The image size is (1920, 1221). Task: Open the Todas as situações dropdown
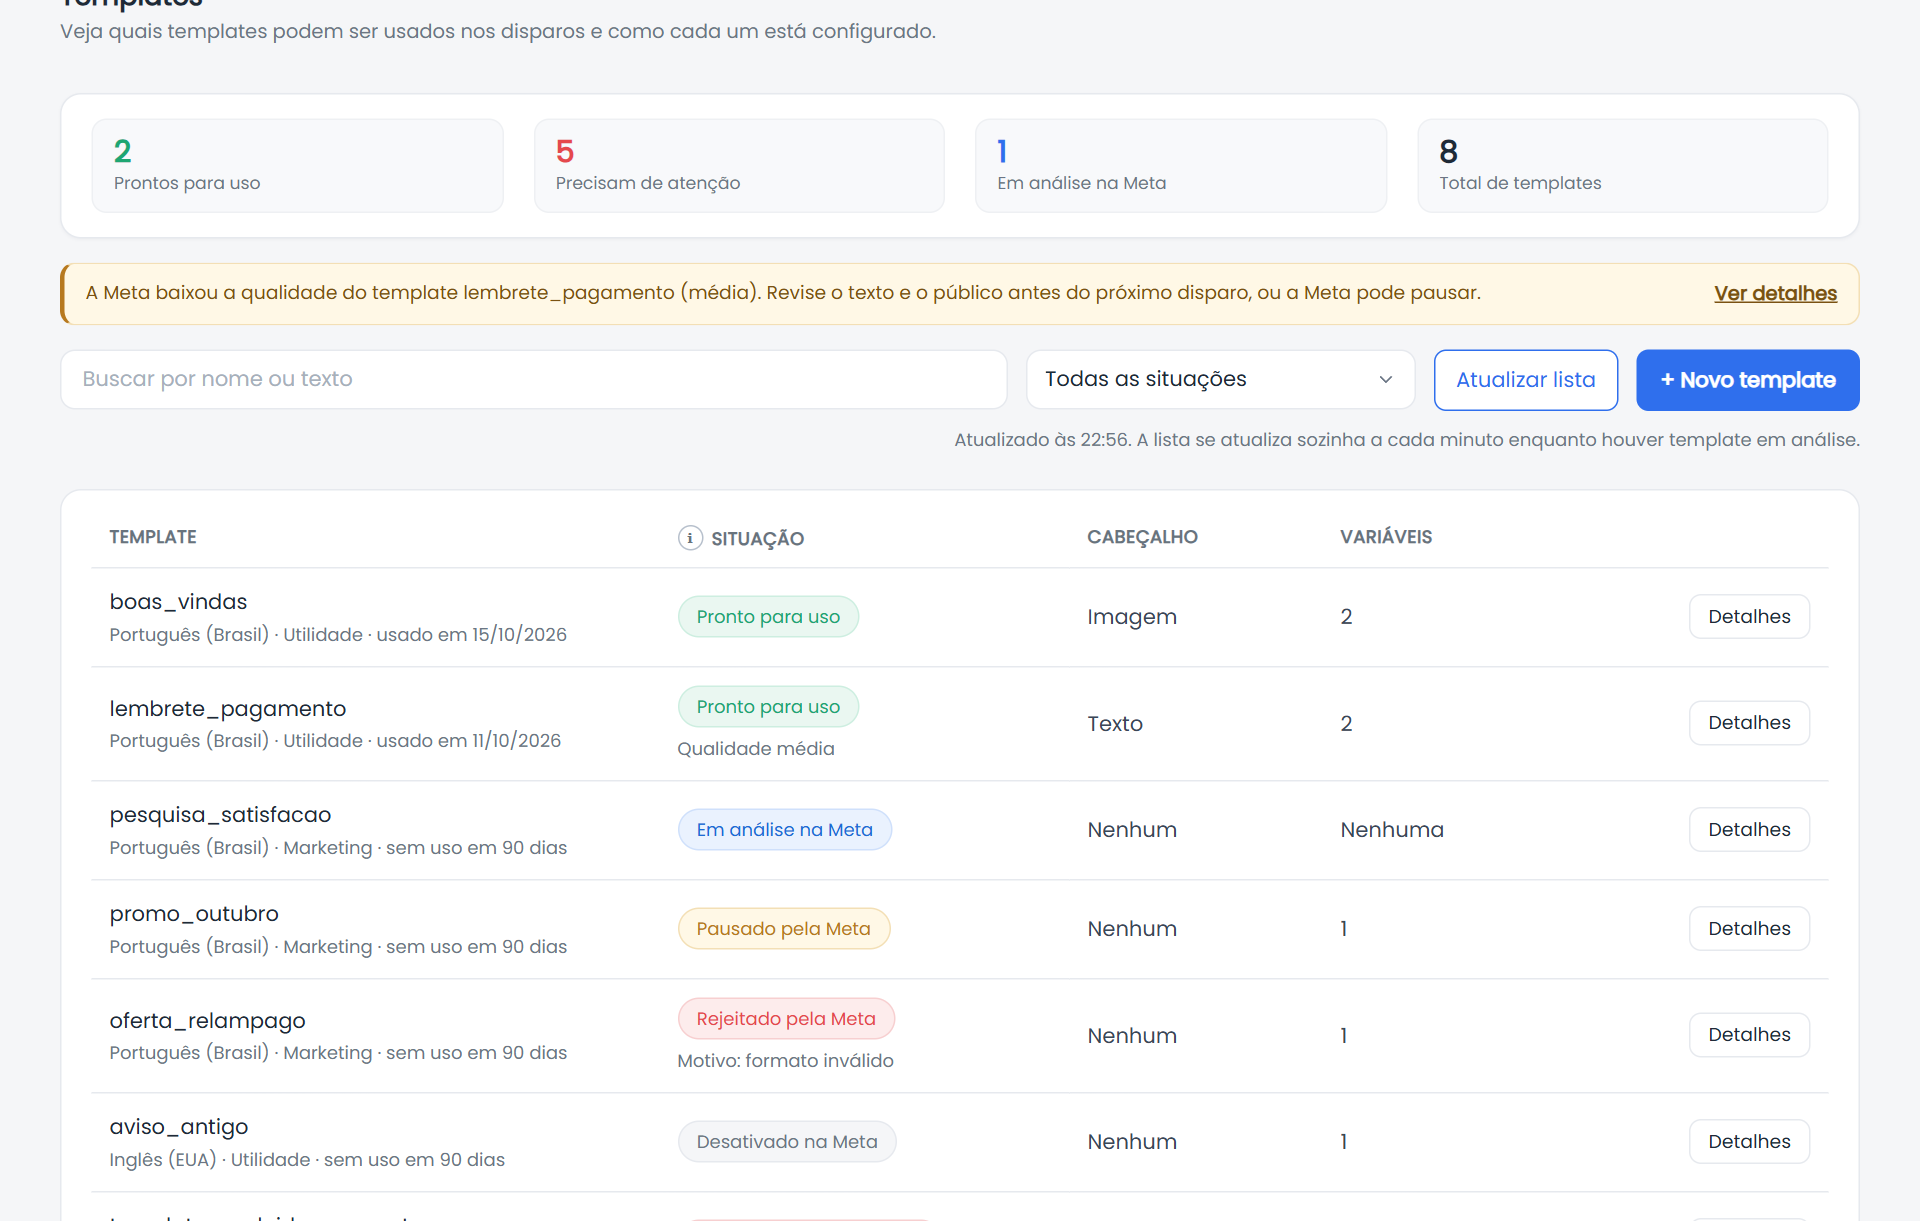coord(1220,379)
